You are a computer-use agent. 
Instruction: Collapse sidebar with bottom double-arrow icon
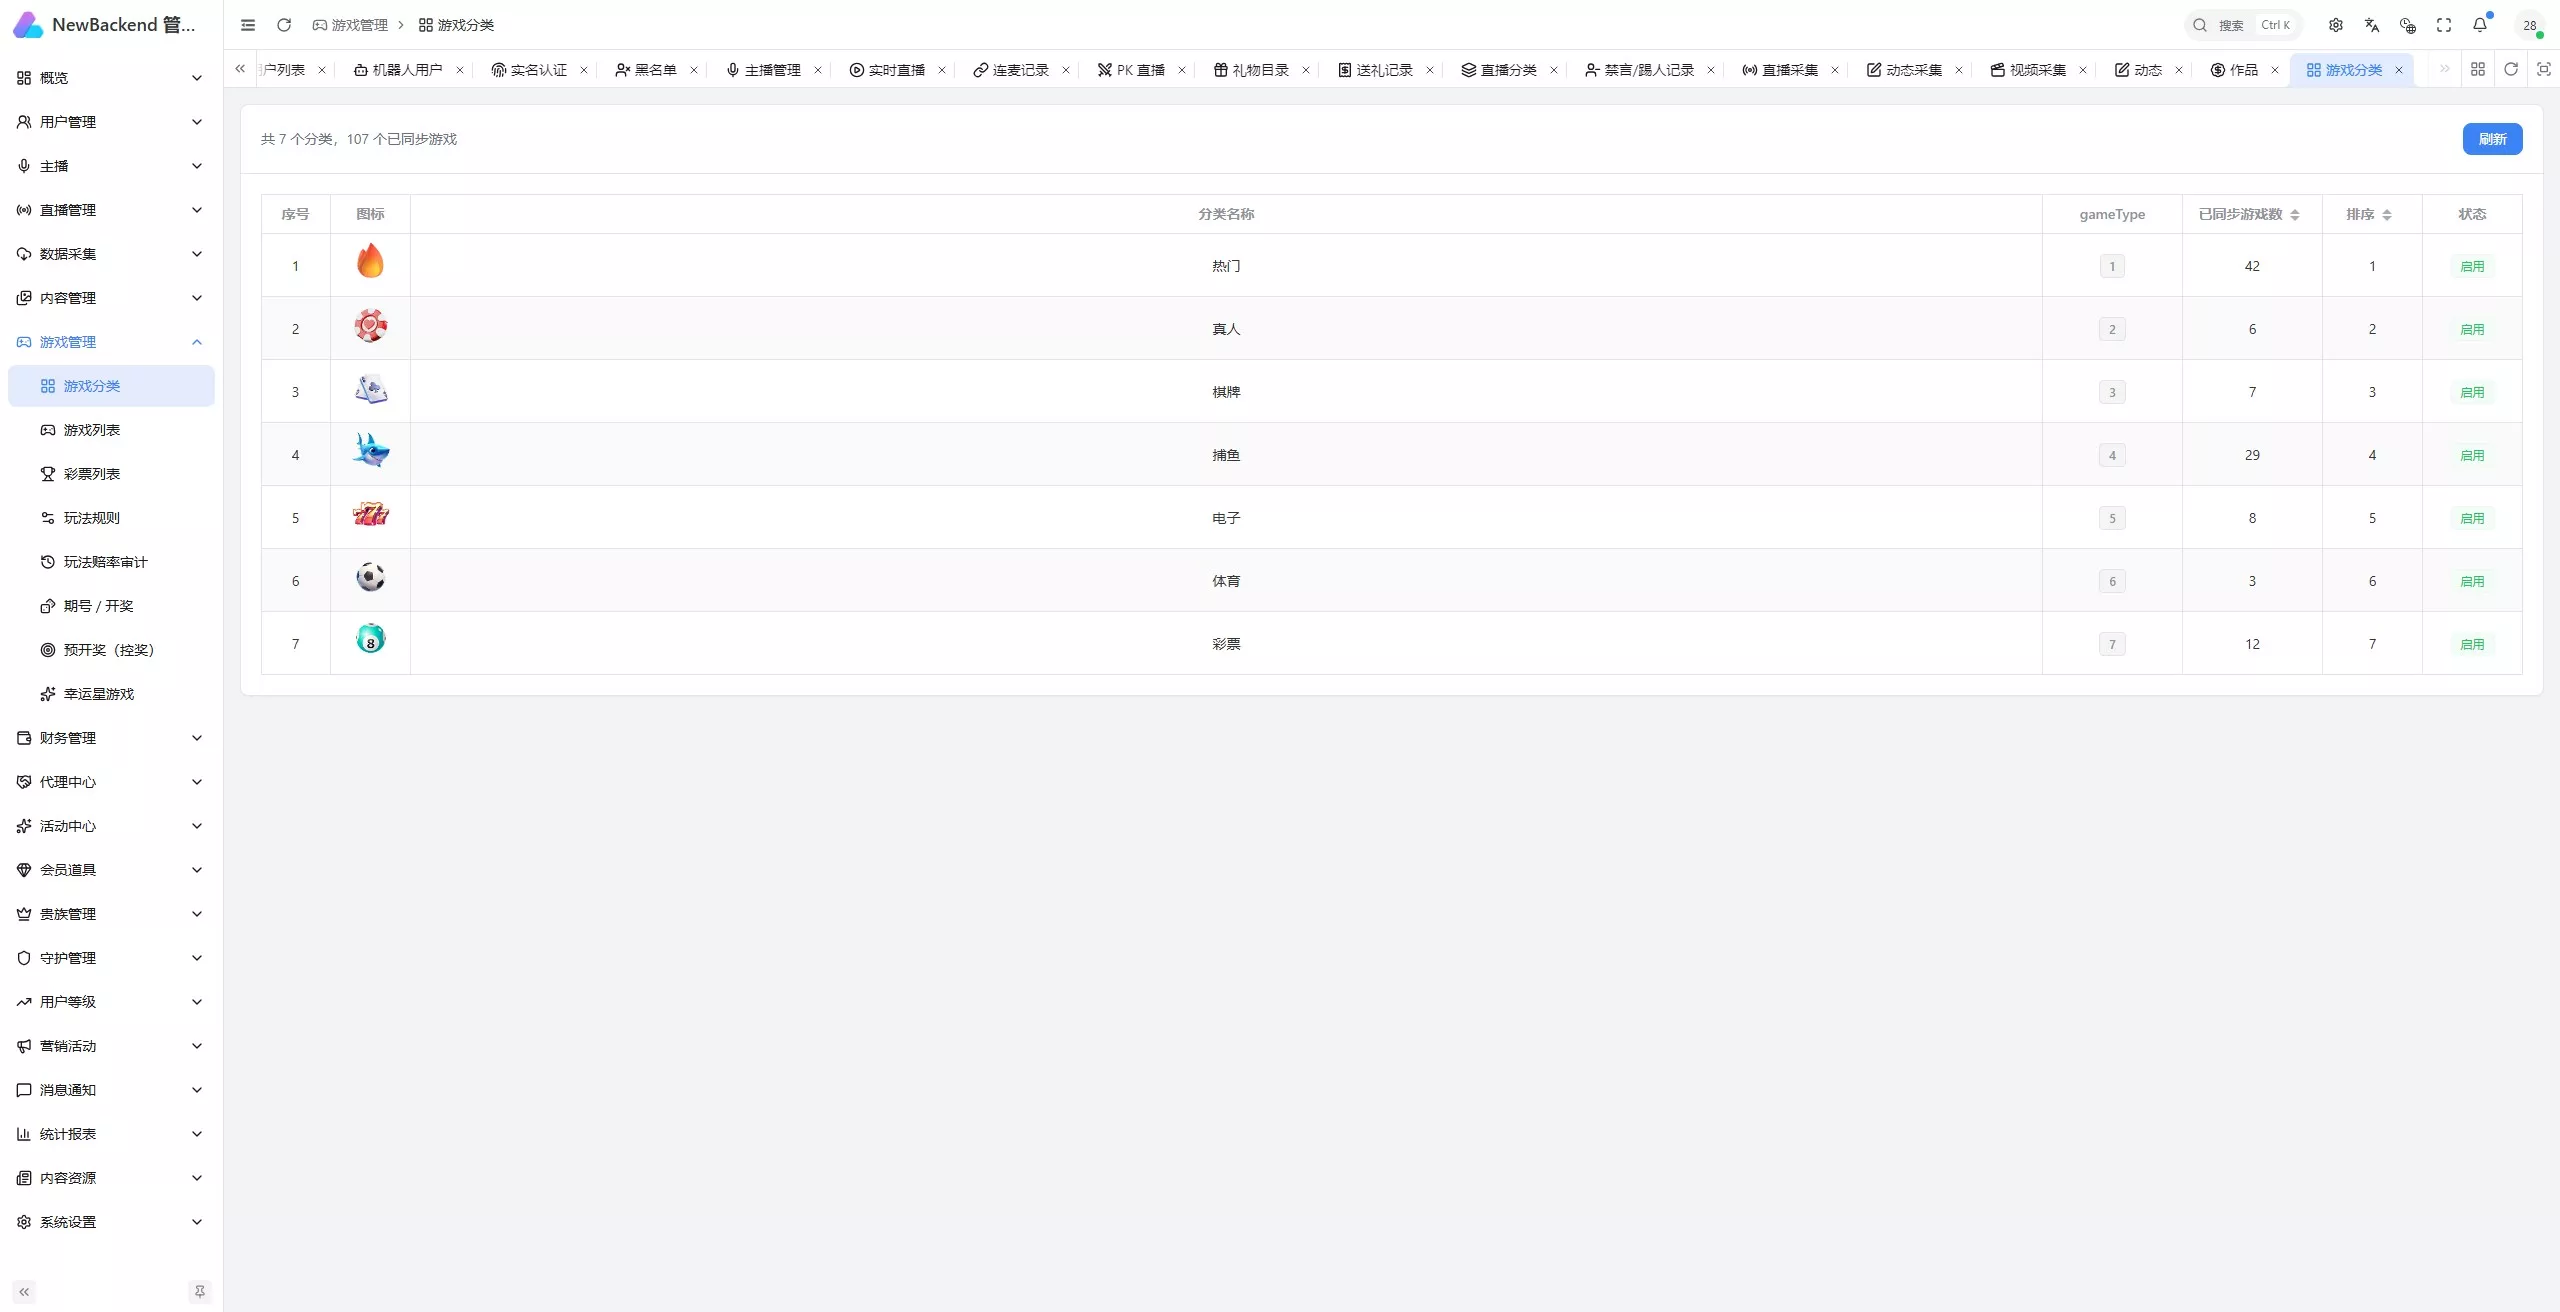(x=24, y=1292)
